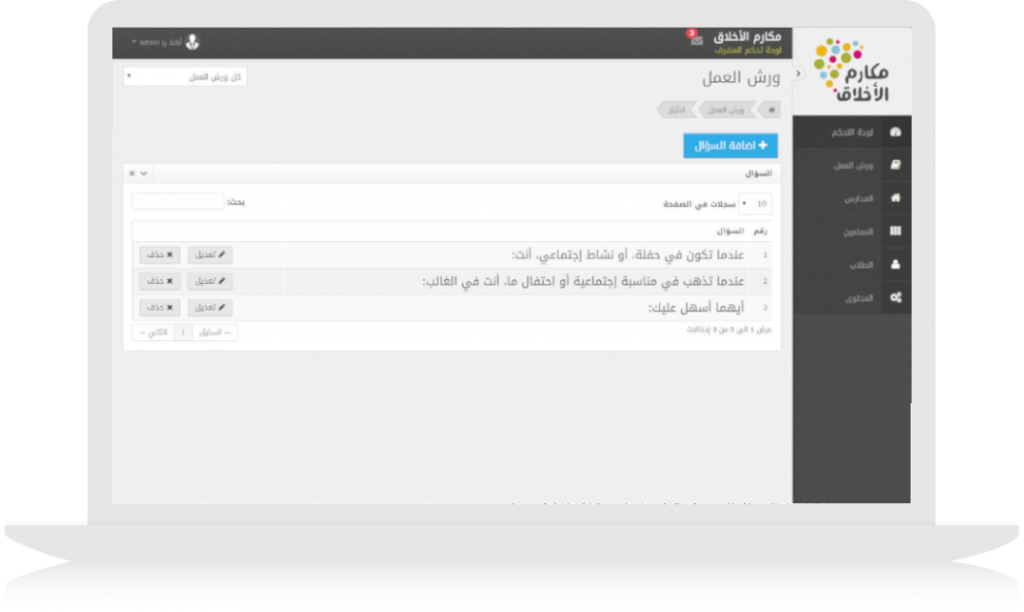Viewport: 1024px width, 612px height.
Task: Collapse the السؤال panel using the chevron
Action: pos(144,174)
